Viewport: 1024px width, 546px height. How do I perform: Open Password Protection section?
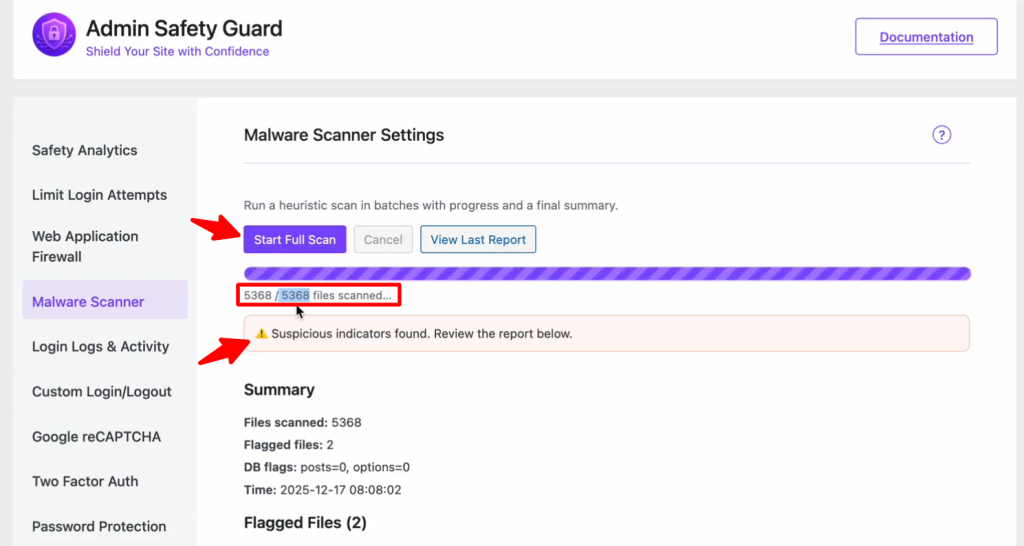click(x=99, y=526)
